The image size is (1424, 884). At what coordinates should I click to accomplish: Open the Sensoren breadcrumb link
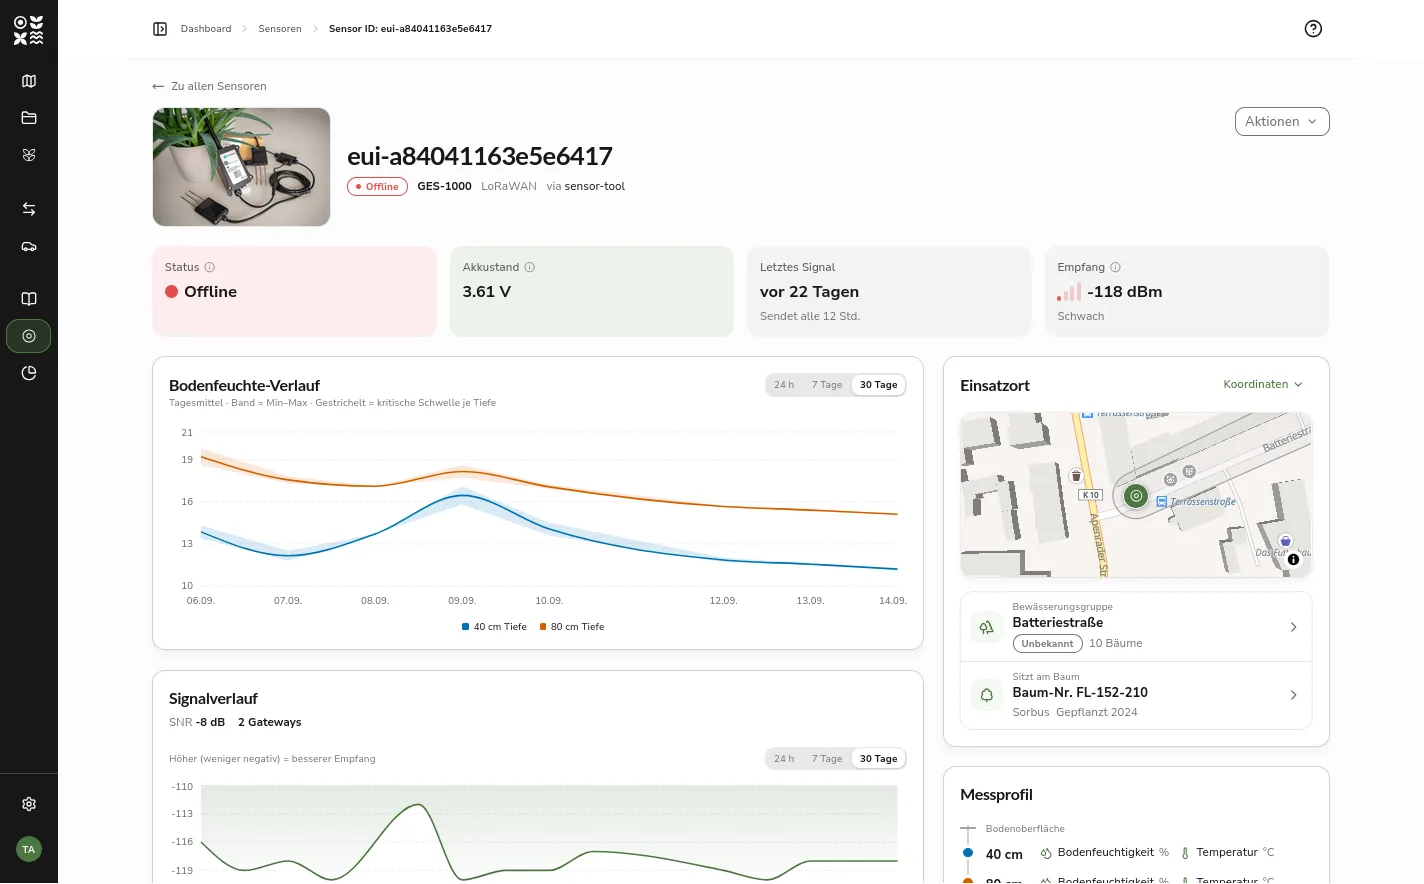pyautogui.click(x=280, y=29)
